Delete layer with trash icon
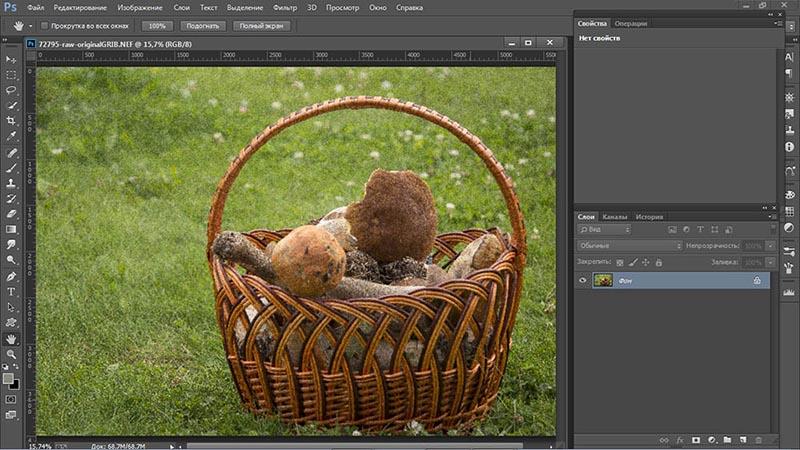 pos(759,440)
